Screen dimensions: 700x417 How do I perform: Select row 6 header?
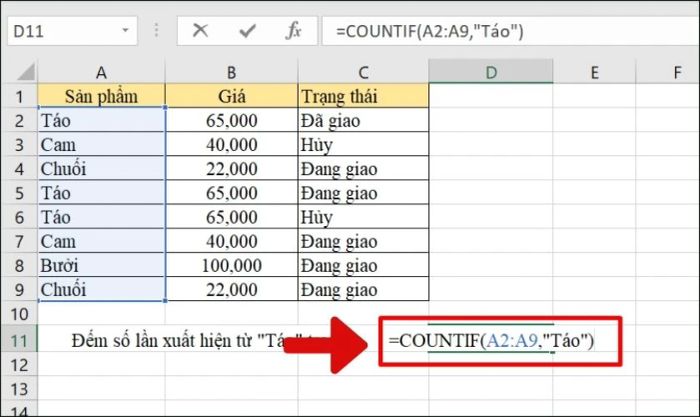click(x=19, y=217)
